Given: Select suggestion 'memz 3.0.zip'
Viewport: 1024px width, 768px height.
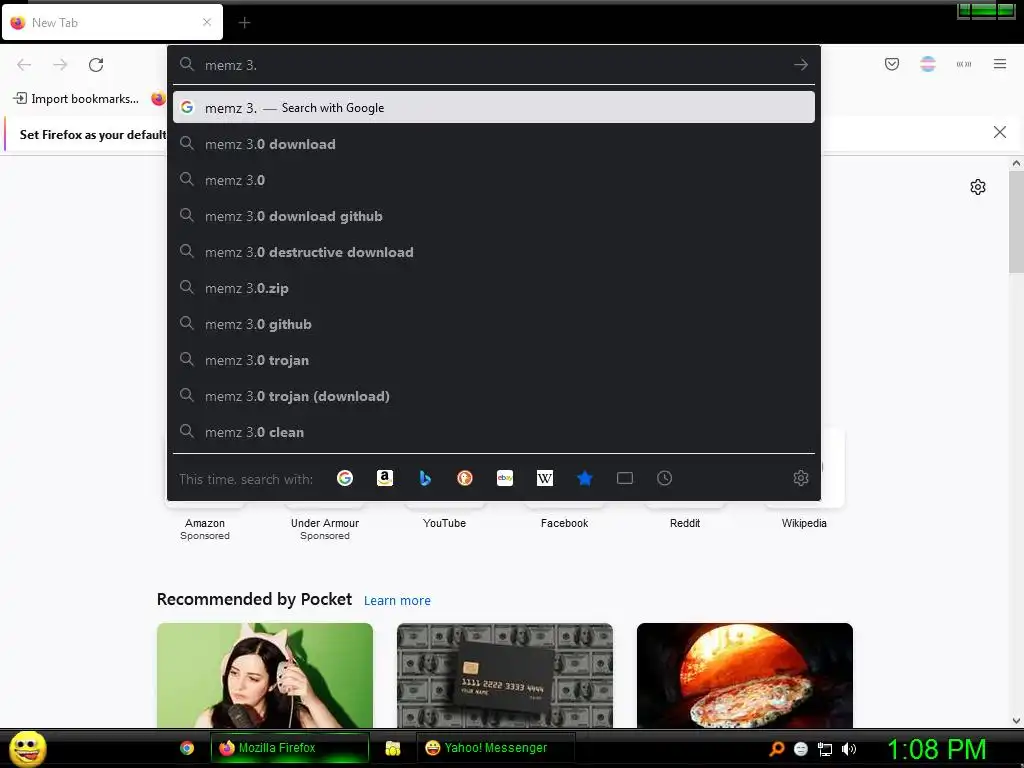Looking at the screenshot, I should pyautogui.click(x=494, y=288).
